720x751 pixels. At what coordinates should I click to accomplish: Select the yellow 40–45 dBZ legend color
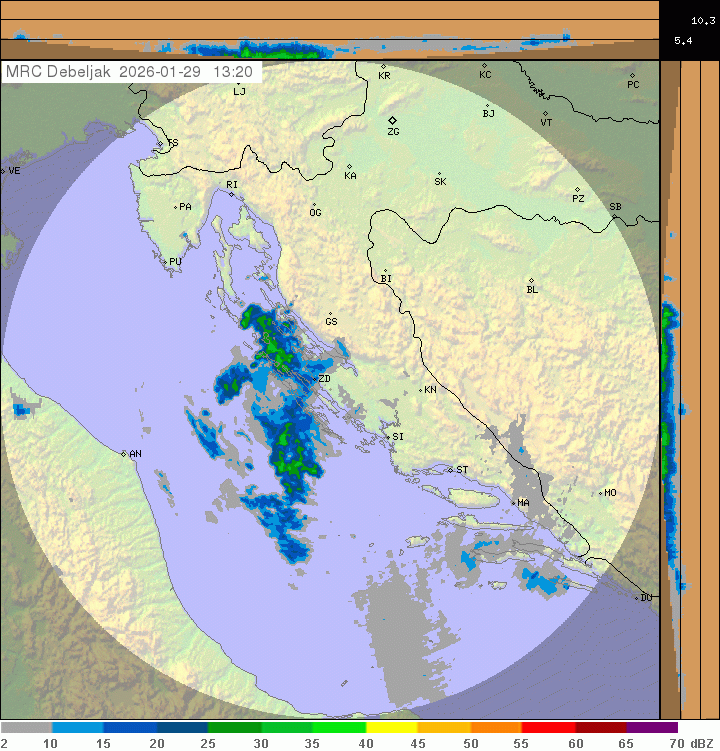click(390, 728)
